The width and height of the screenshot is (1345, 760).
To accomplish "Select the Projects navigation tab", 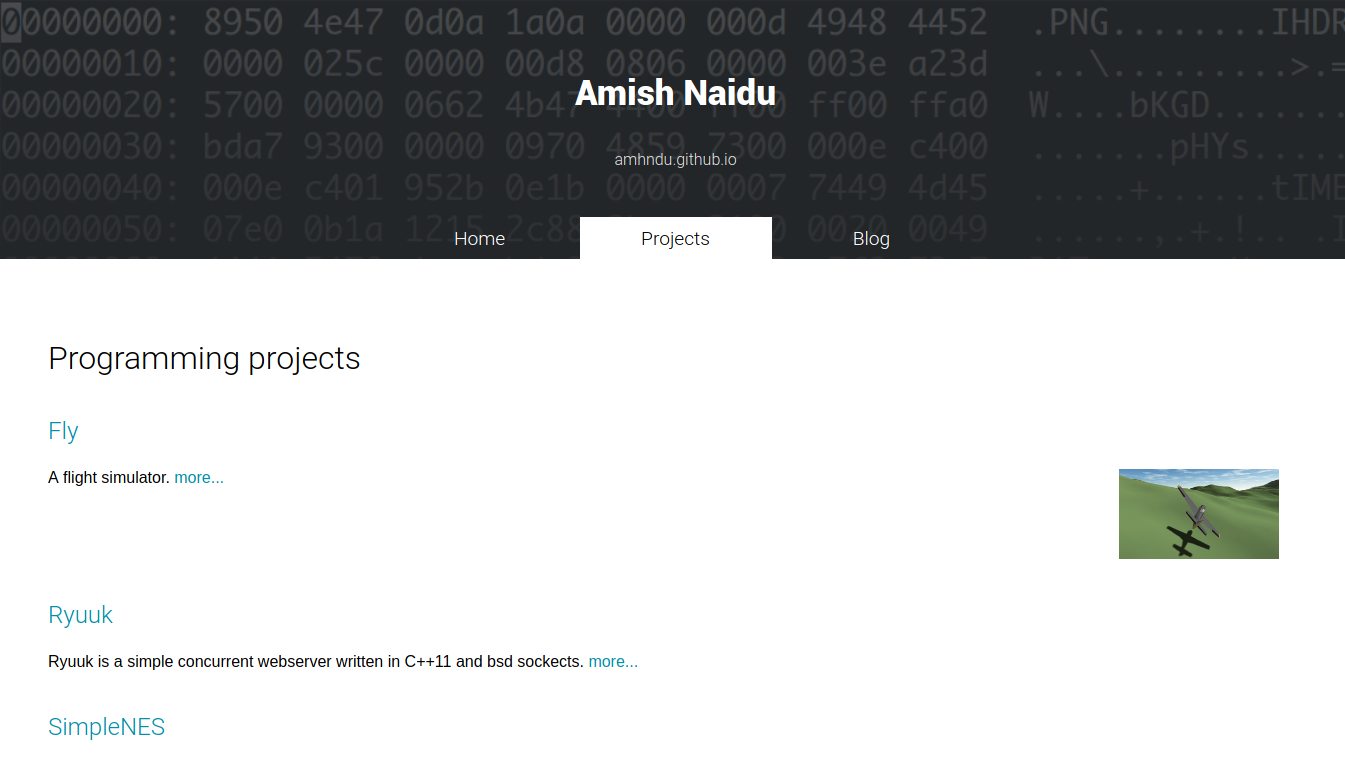I will [x=676, y=239].
